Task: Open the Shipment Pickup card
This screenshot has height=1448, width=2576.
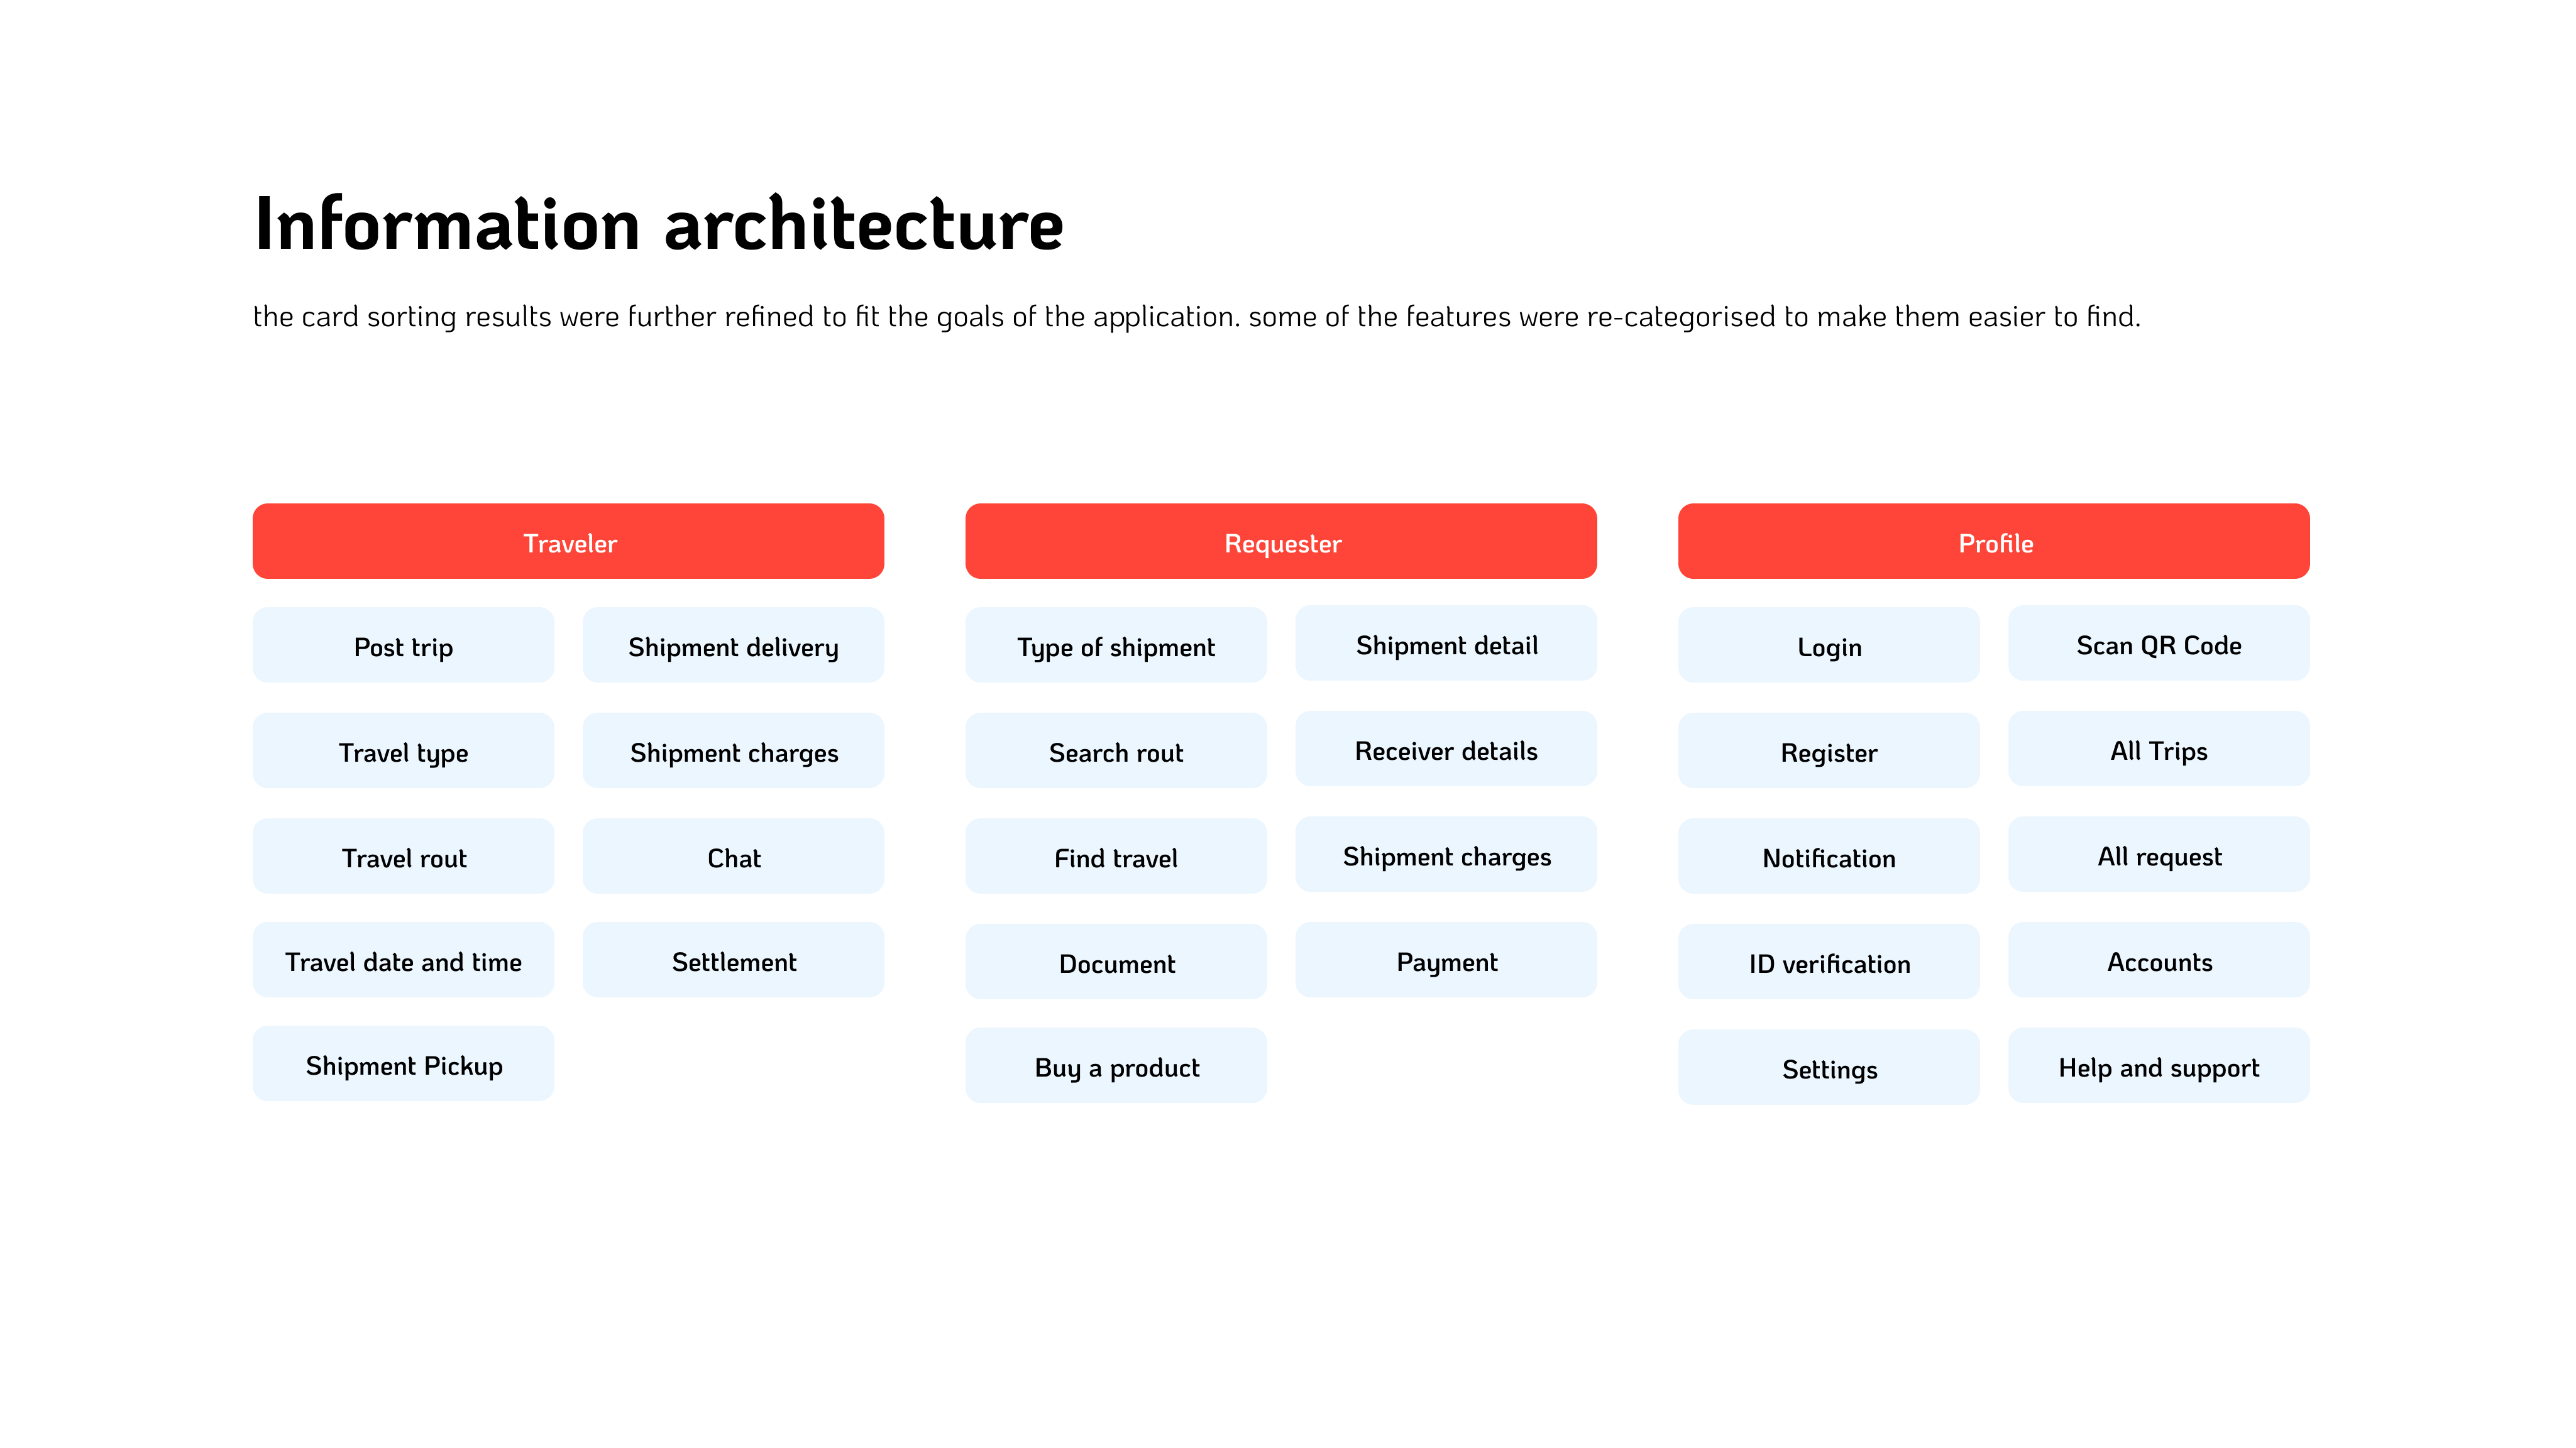Action: click(x=403, y=1064)
